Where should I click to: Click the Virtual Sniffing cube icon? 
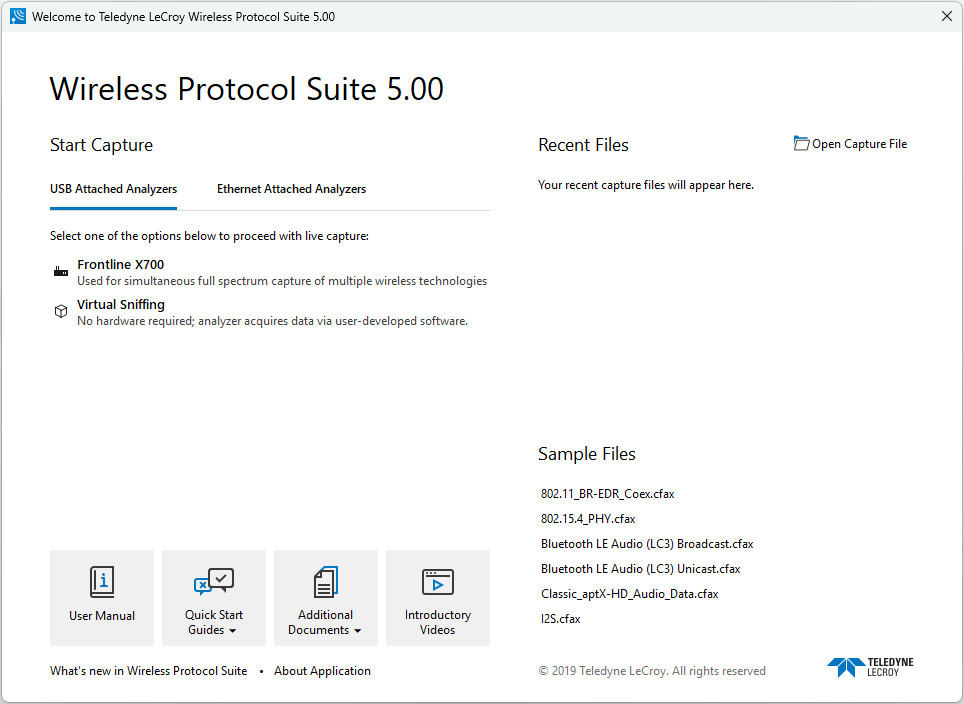pyautogui.click(x=61, y=311)
